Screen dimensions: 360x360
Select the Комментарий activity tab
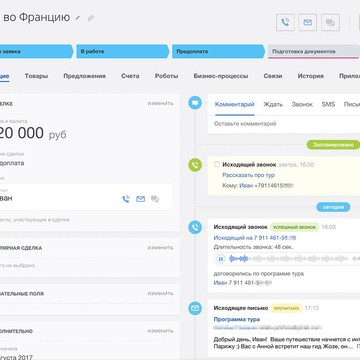tap(235, 104)
